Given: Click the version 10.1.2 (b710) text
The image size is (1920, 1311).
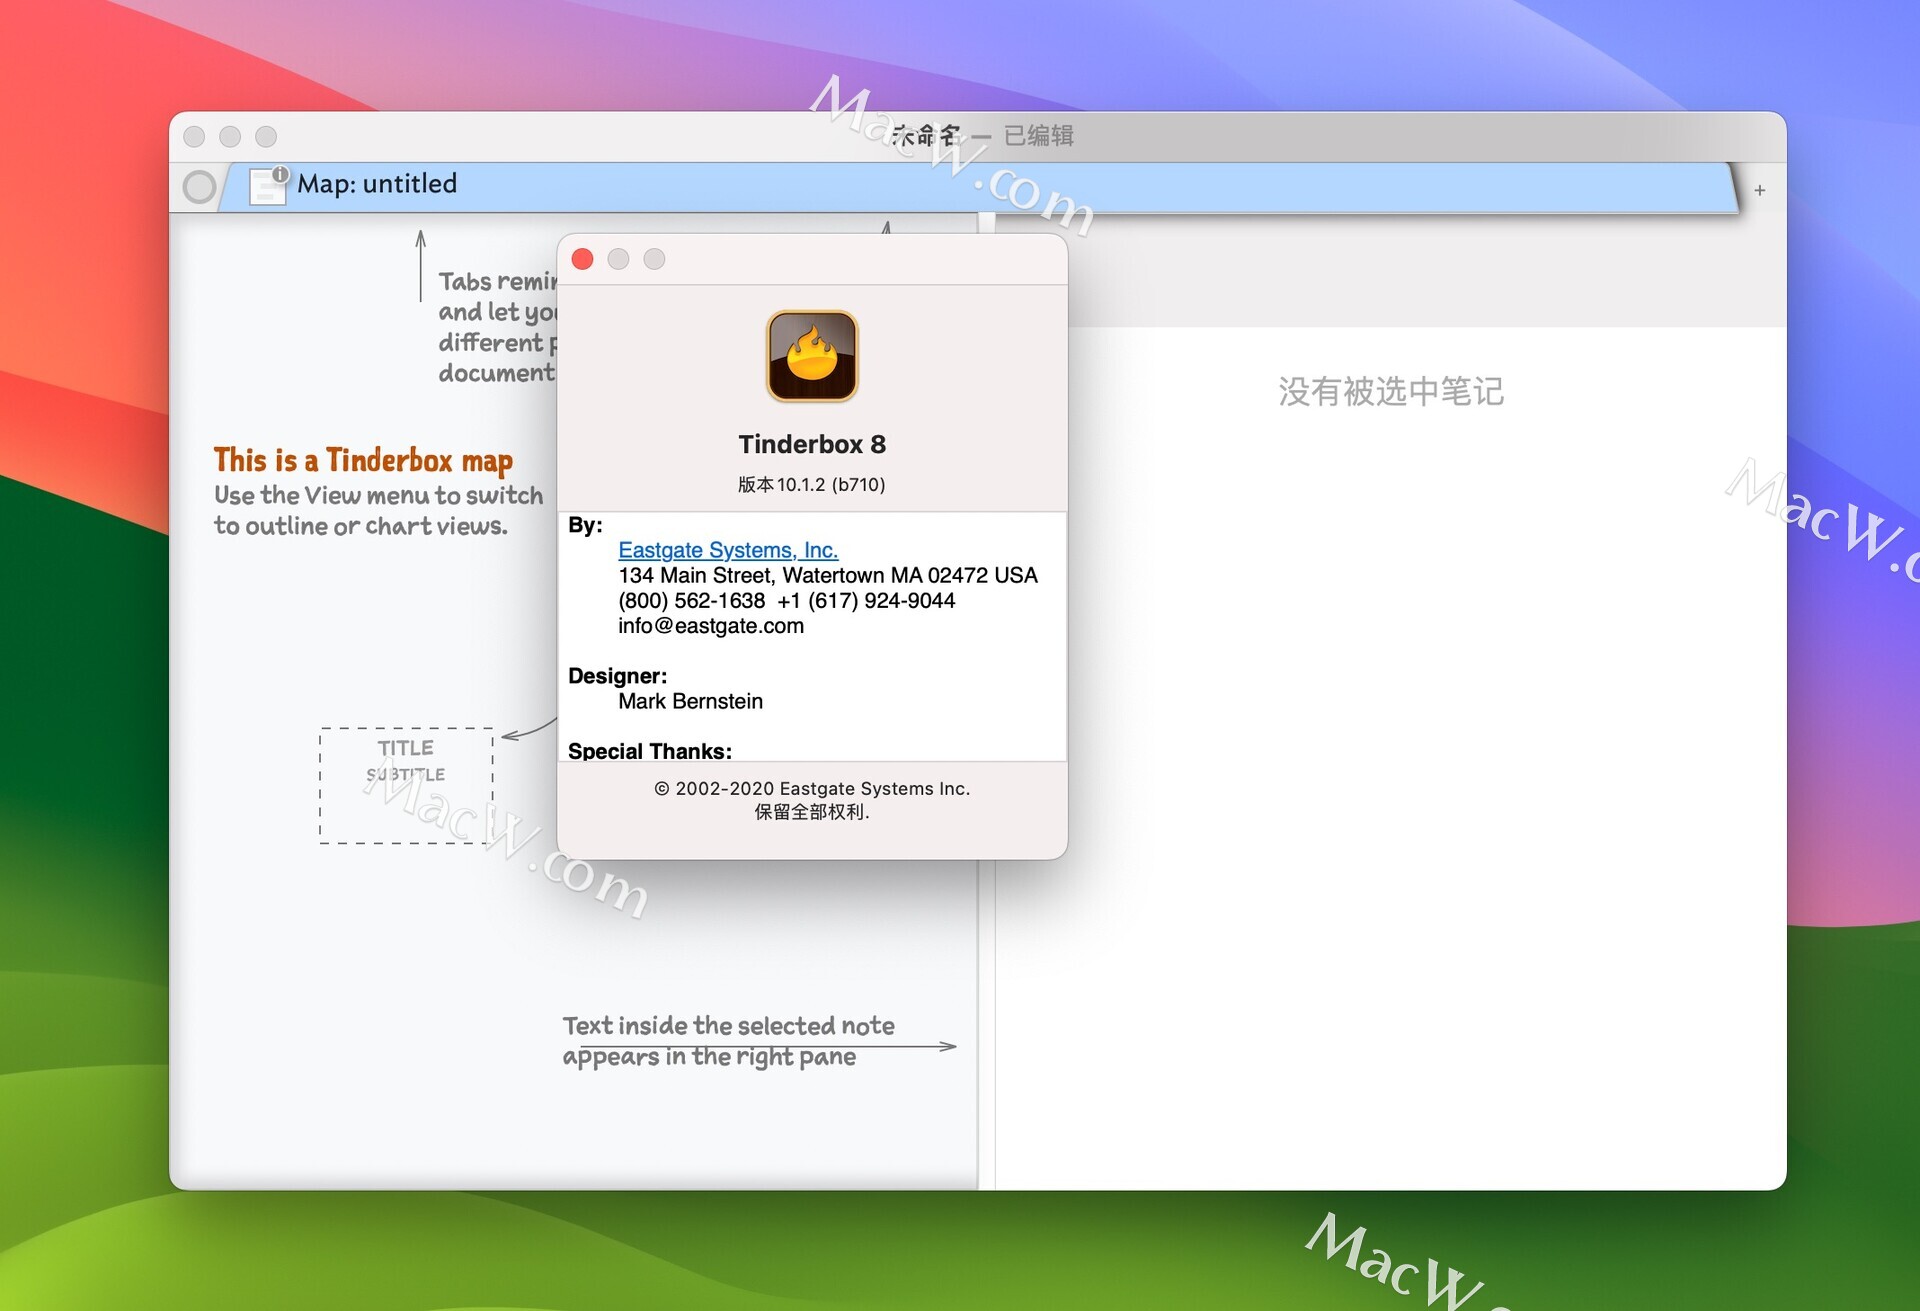Looking at the screenshot, I should point(812,485).
